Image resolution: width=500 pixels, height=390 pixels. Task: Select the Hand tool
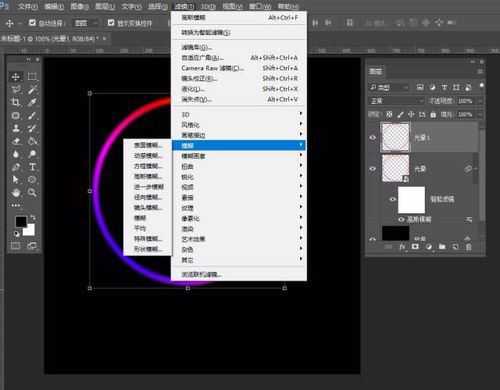(15, 193)
